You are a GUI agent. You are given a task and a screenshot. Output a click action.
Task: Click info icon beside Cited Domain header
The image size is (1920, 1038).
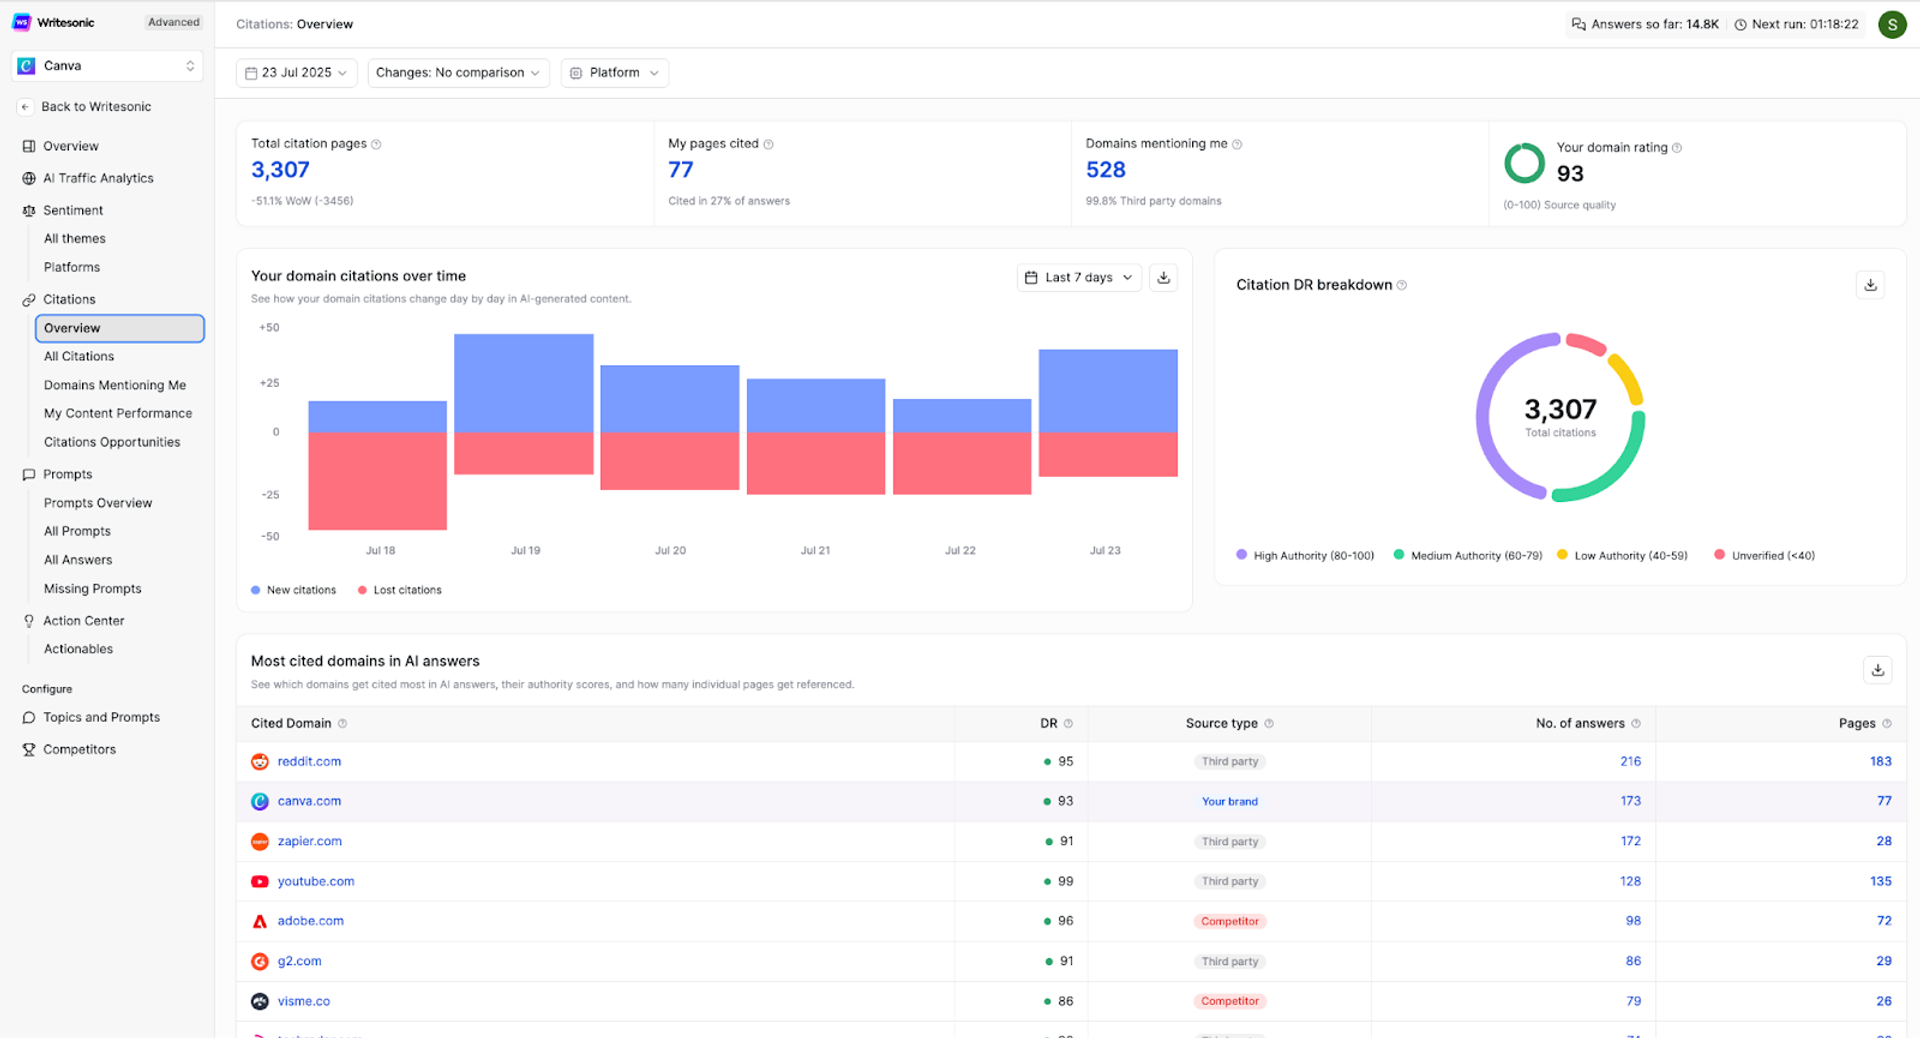[342, 724]
